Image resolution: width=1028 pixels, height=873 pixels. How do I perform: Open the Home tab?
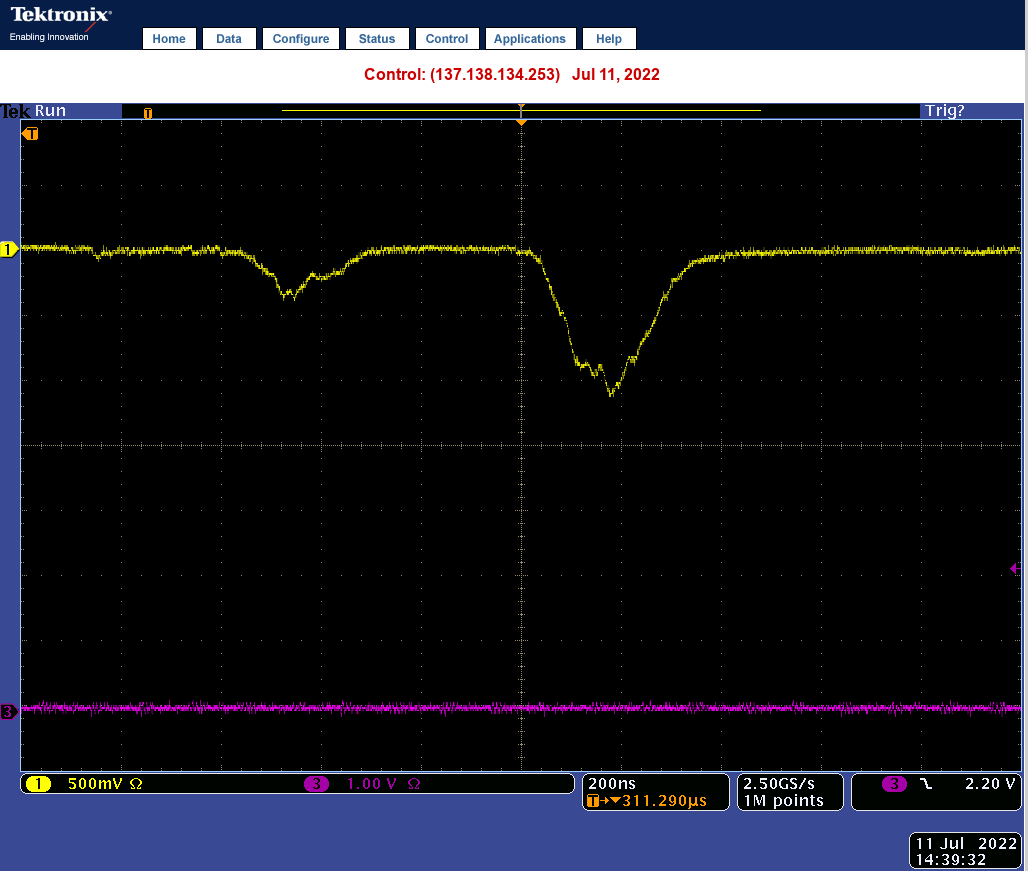(x=169, y=39)
